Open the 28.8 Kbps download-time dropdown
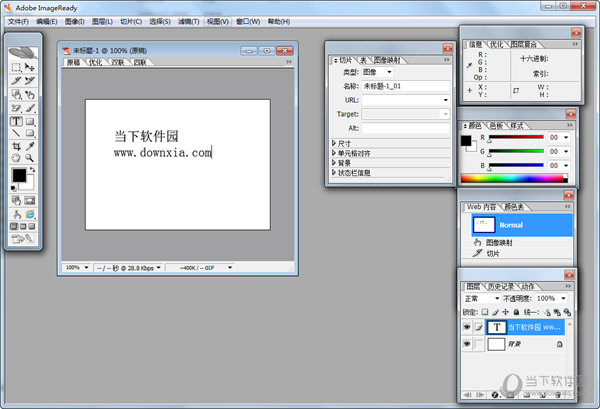Image resolution: width=600 pixels, height=409 pixels. click(x=158, y=267)
